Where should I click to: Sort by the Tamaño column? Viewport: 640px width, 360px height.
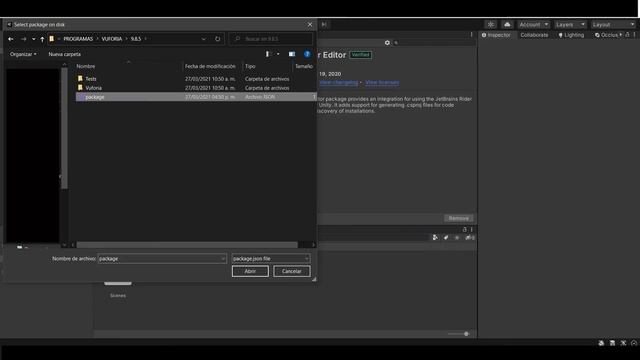(304, 66)
